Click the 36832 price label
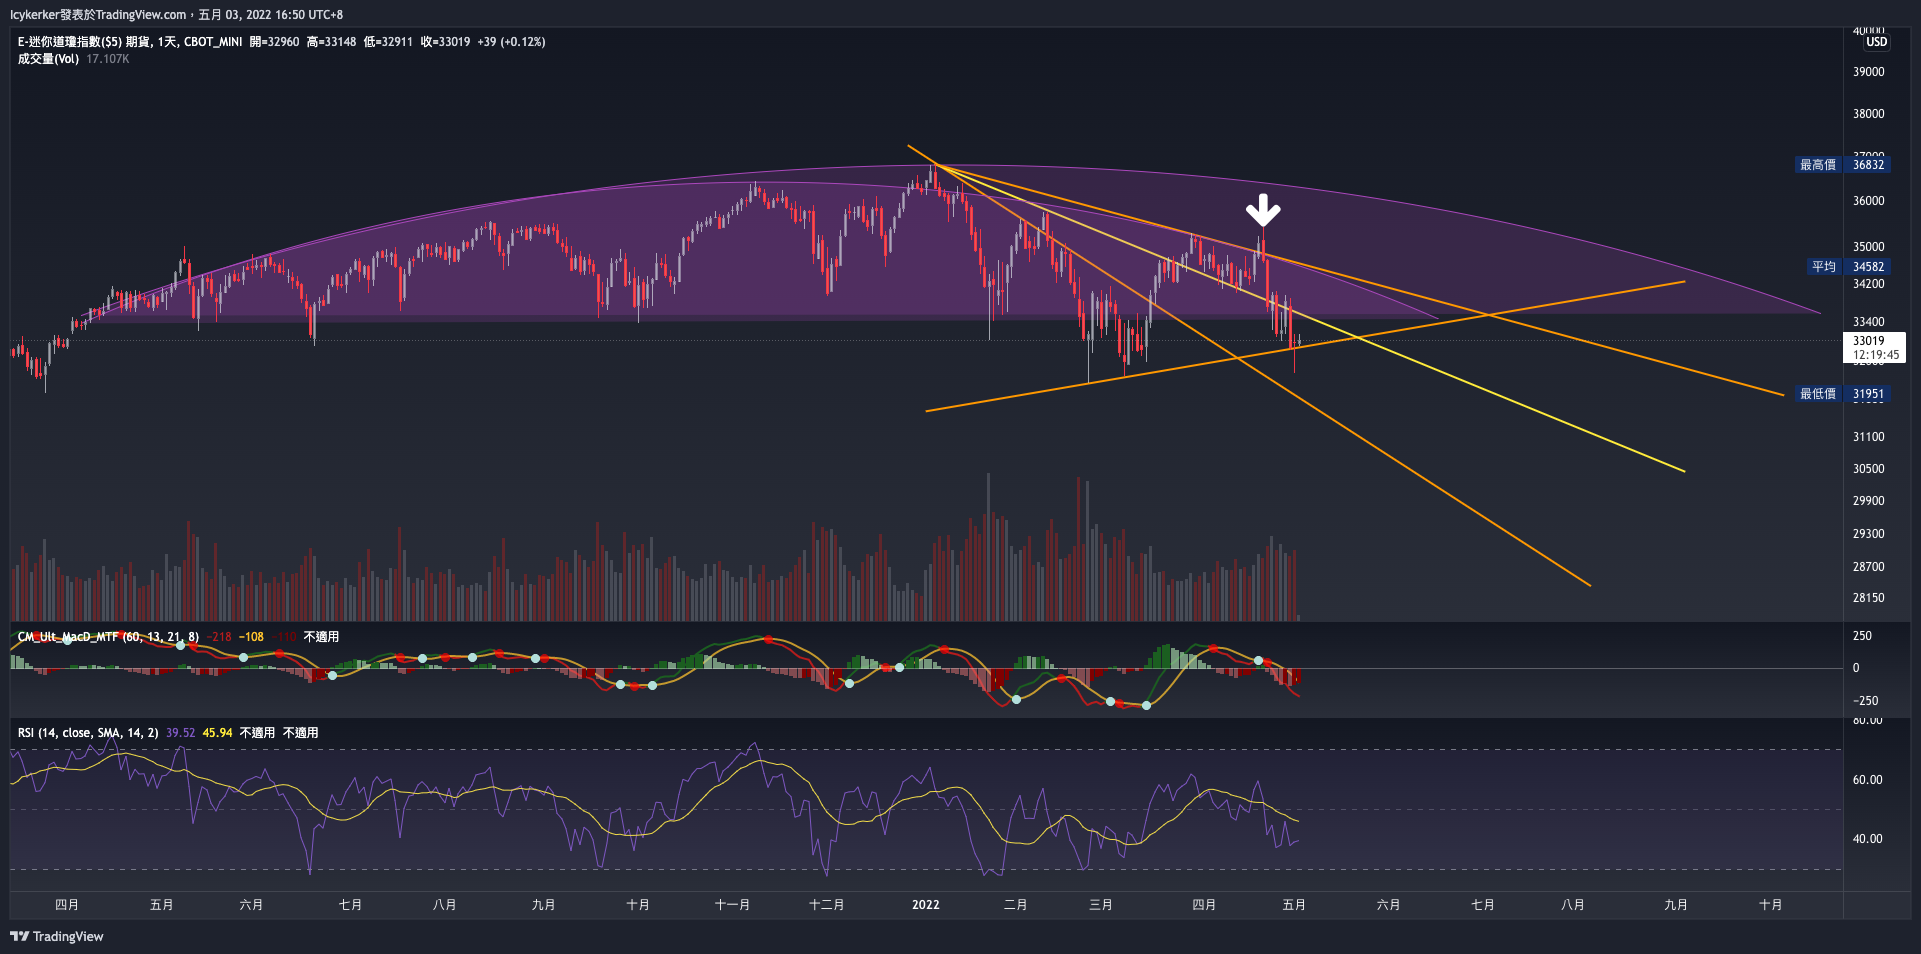This screenshot has width=1921, height=954. click(x=1868, y=165)
